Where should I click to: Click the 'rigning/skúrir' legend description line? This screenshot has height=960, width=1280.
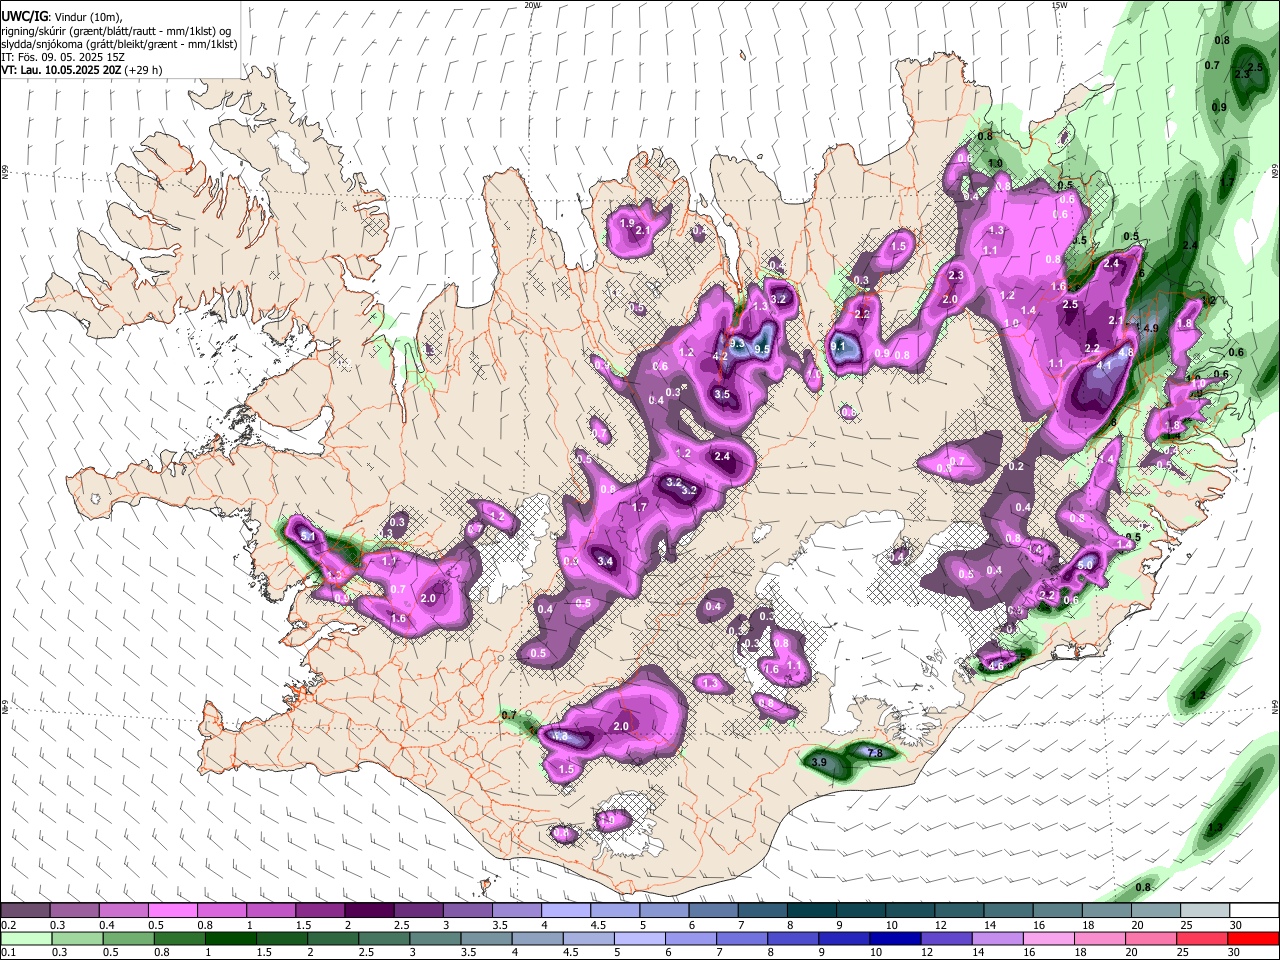tap(116, 31)
